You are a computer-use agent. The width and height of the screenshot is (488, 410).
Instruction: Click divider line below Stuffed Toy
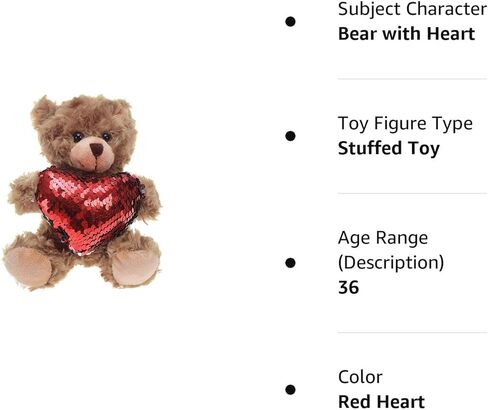[412, 193]
